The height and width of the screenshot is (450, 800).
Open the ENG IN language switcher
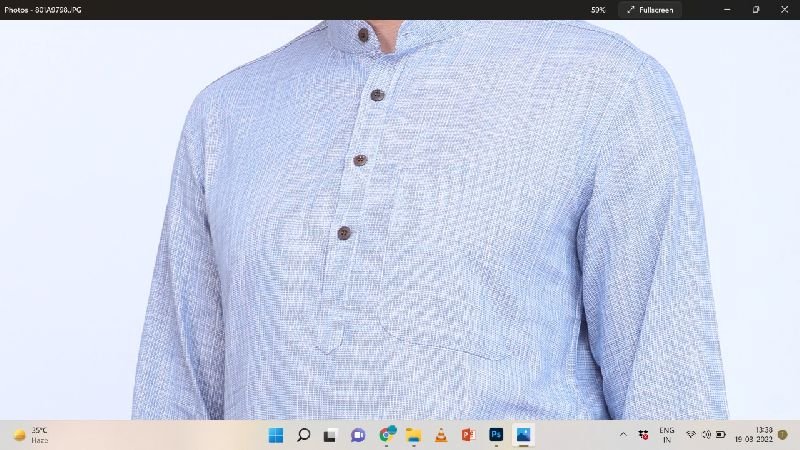click(x=666, y=435)
